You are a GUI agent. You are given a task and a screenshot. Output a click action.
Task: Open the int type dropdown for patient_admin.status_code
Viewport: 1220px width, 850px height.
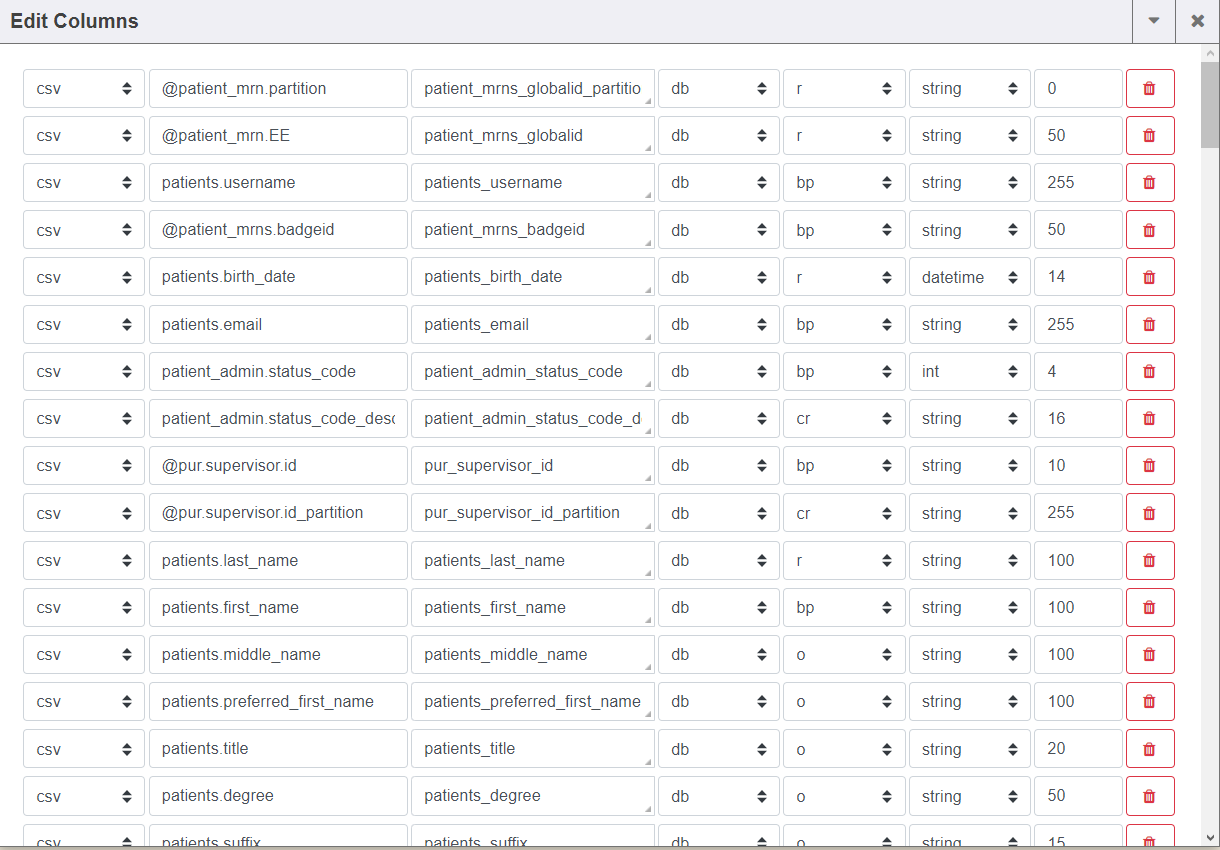pyautogui.click(x=968, y=371)
